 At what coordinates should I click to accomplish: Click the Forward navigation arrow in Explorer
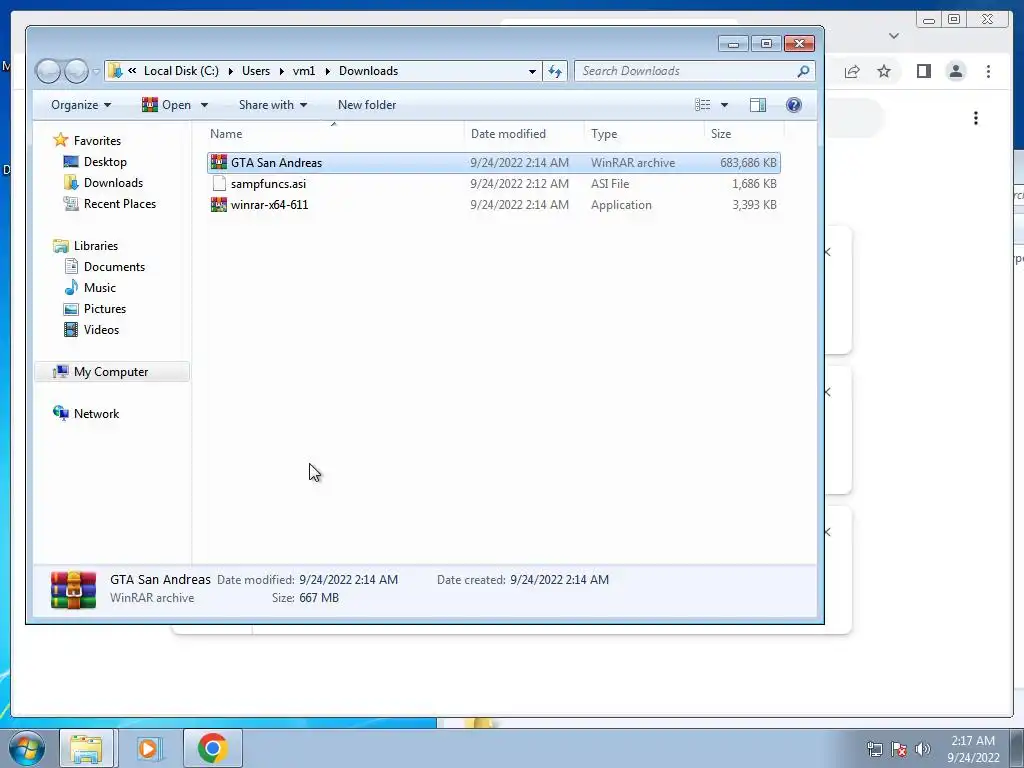click(x=76, y=71)
